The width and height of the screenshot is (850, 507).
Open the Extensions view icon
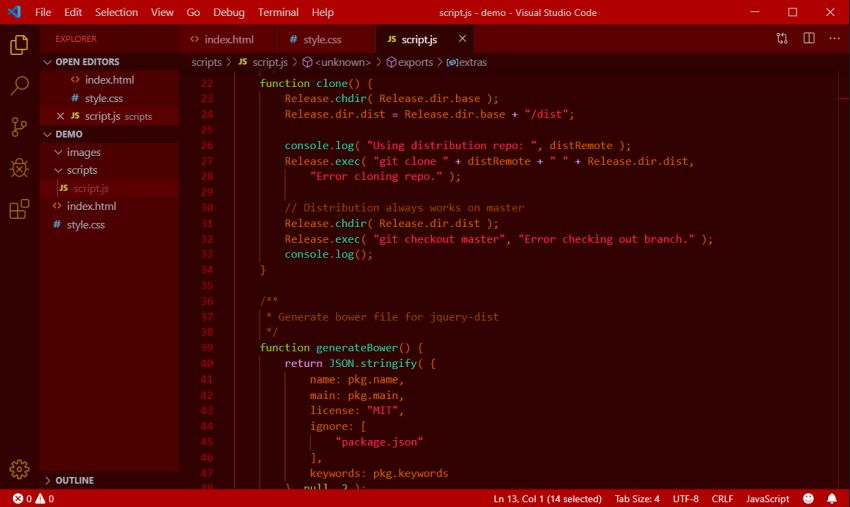pyautogui.click(x=19, y=209)
